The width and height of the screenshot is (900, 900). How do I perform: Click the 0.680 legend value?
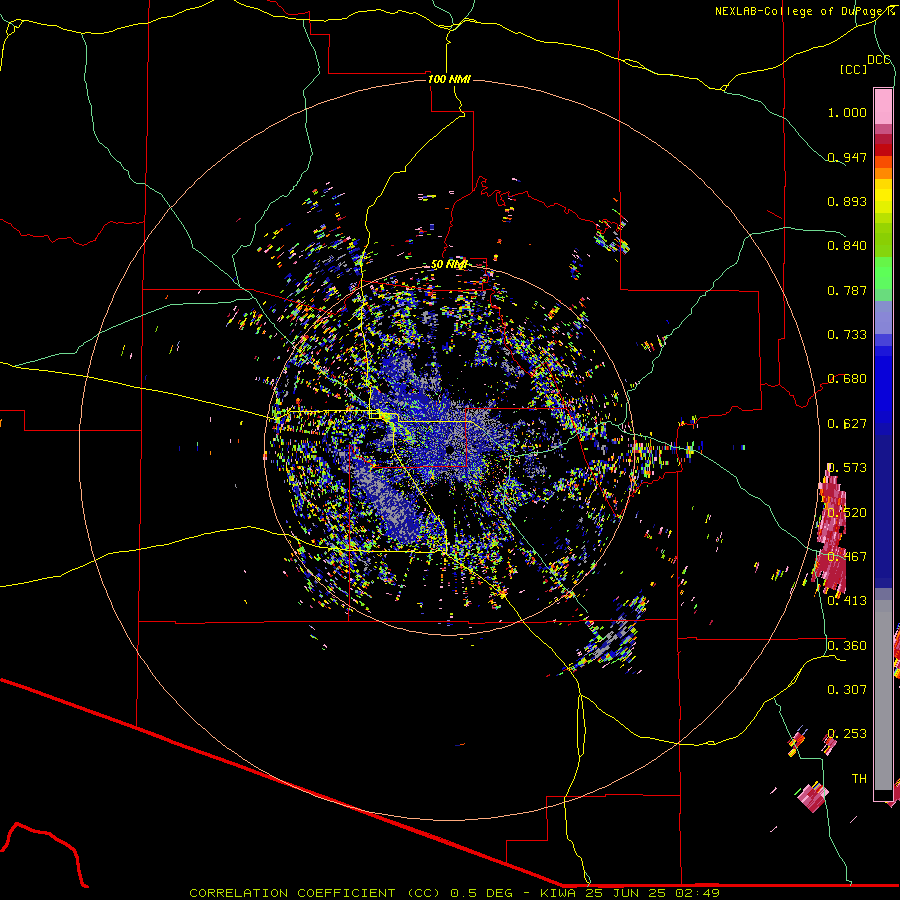tap(847, 379)
